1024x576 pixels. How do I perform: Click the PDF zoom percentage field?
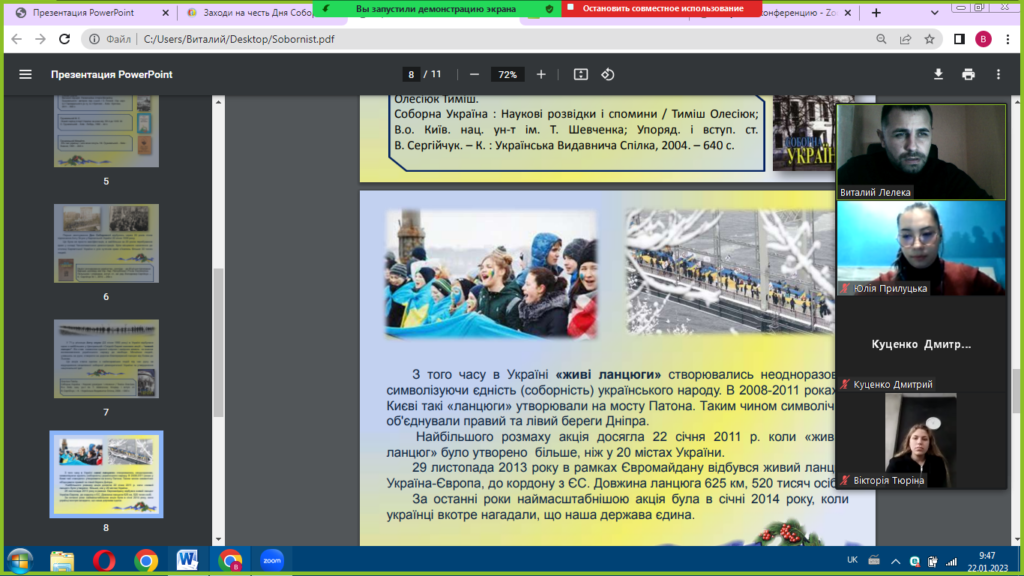(x=507, y=75)
